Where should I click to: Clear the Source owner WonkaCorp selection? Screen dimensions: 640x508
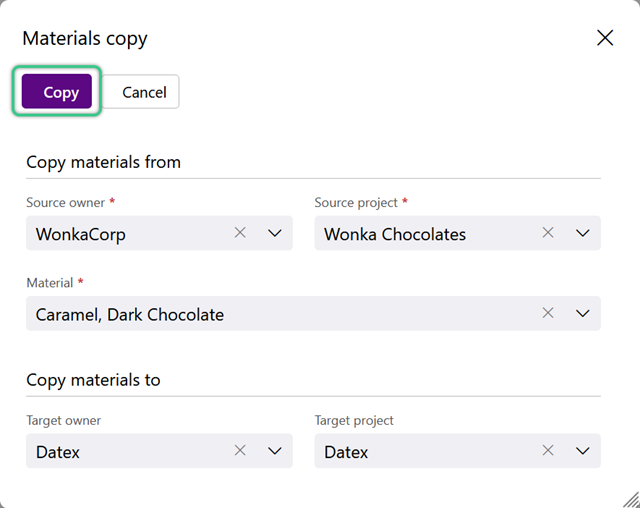point(240,233)
